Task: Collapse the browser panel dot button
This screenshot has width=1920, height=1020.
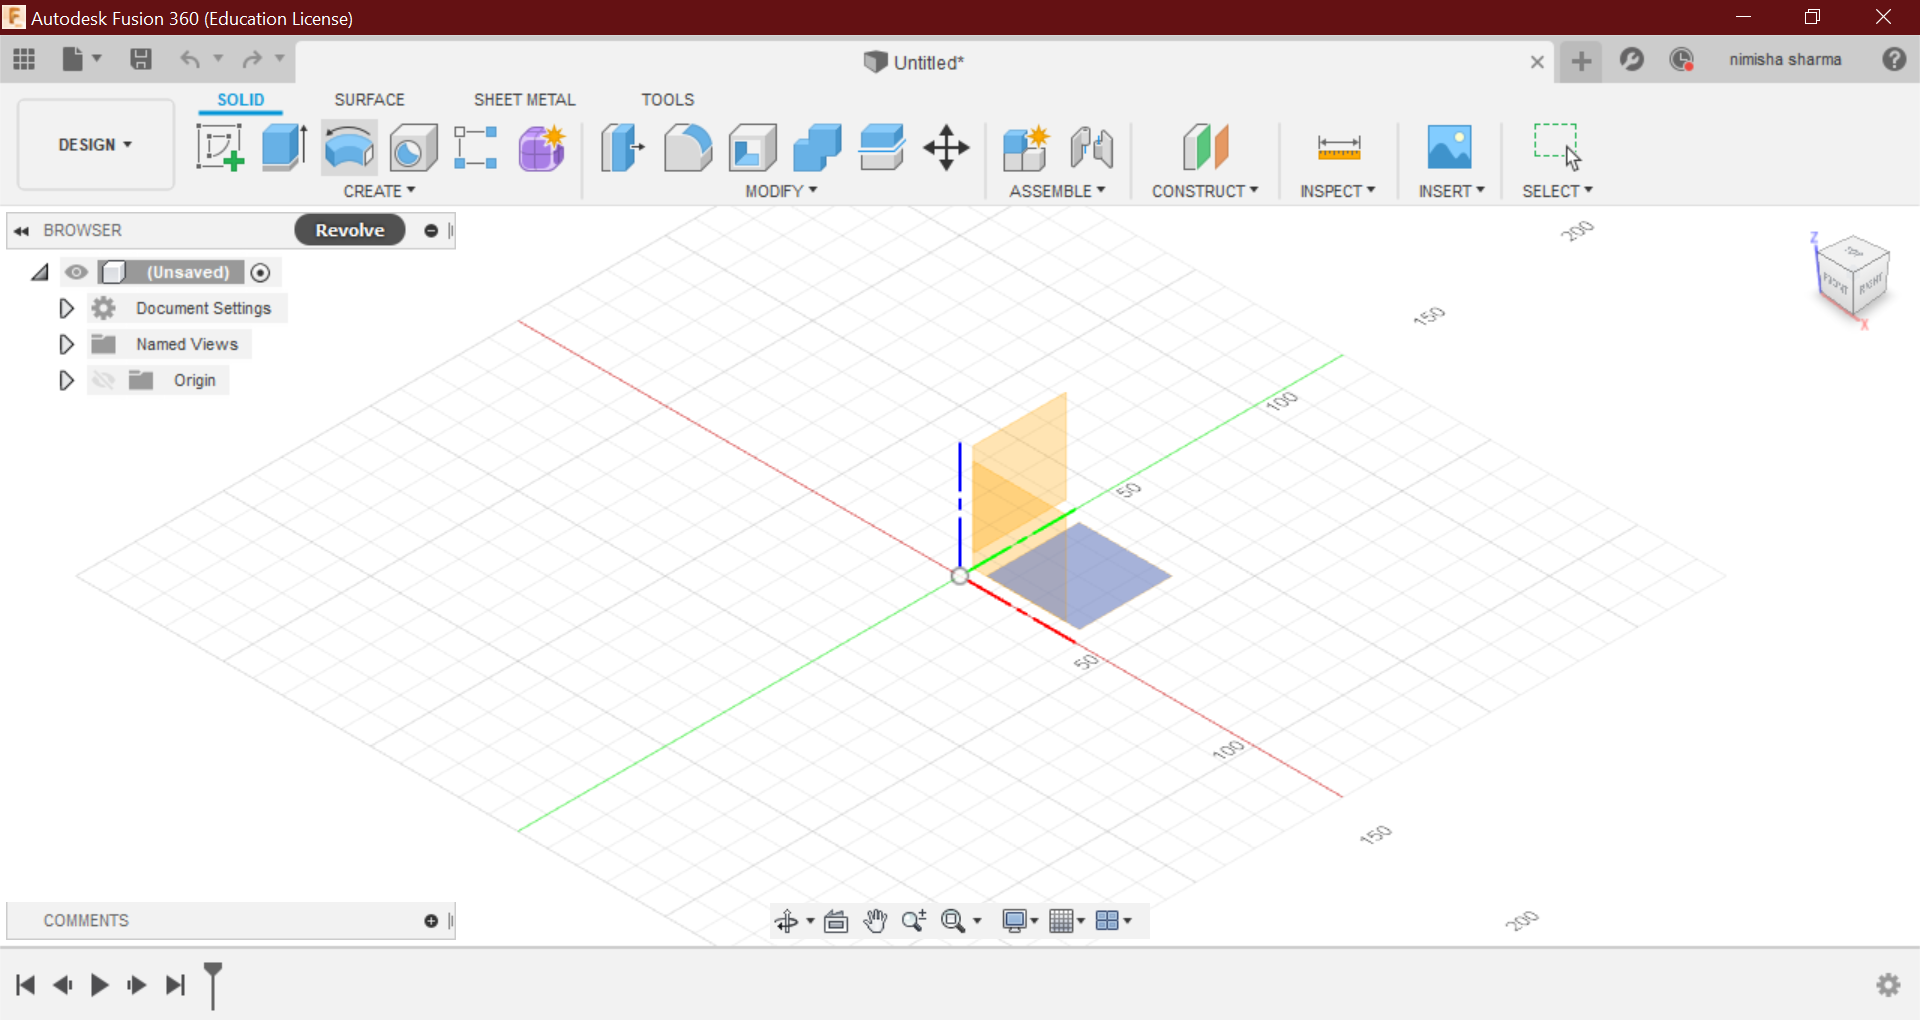Action: pyautogui.click(x=431, y=231)
